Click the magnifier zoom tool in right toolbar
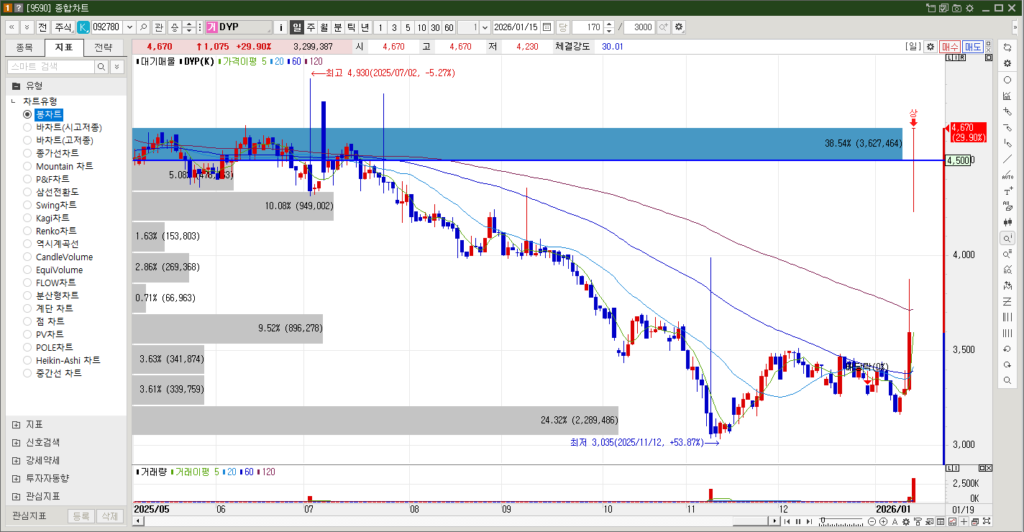Screen dimensions: 1024x532 pos(1007,239)
